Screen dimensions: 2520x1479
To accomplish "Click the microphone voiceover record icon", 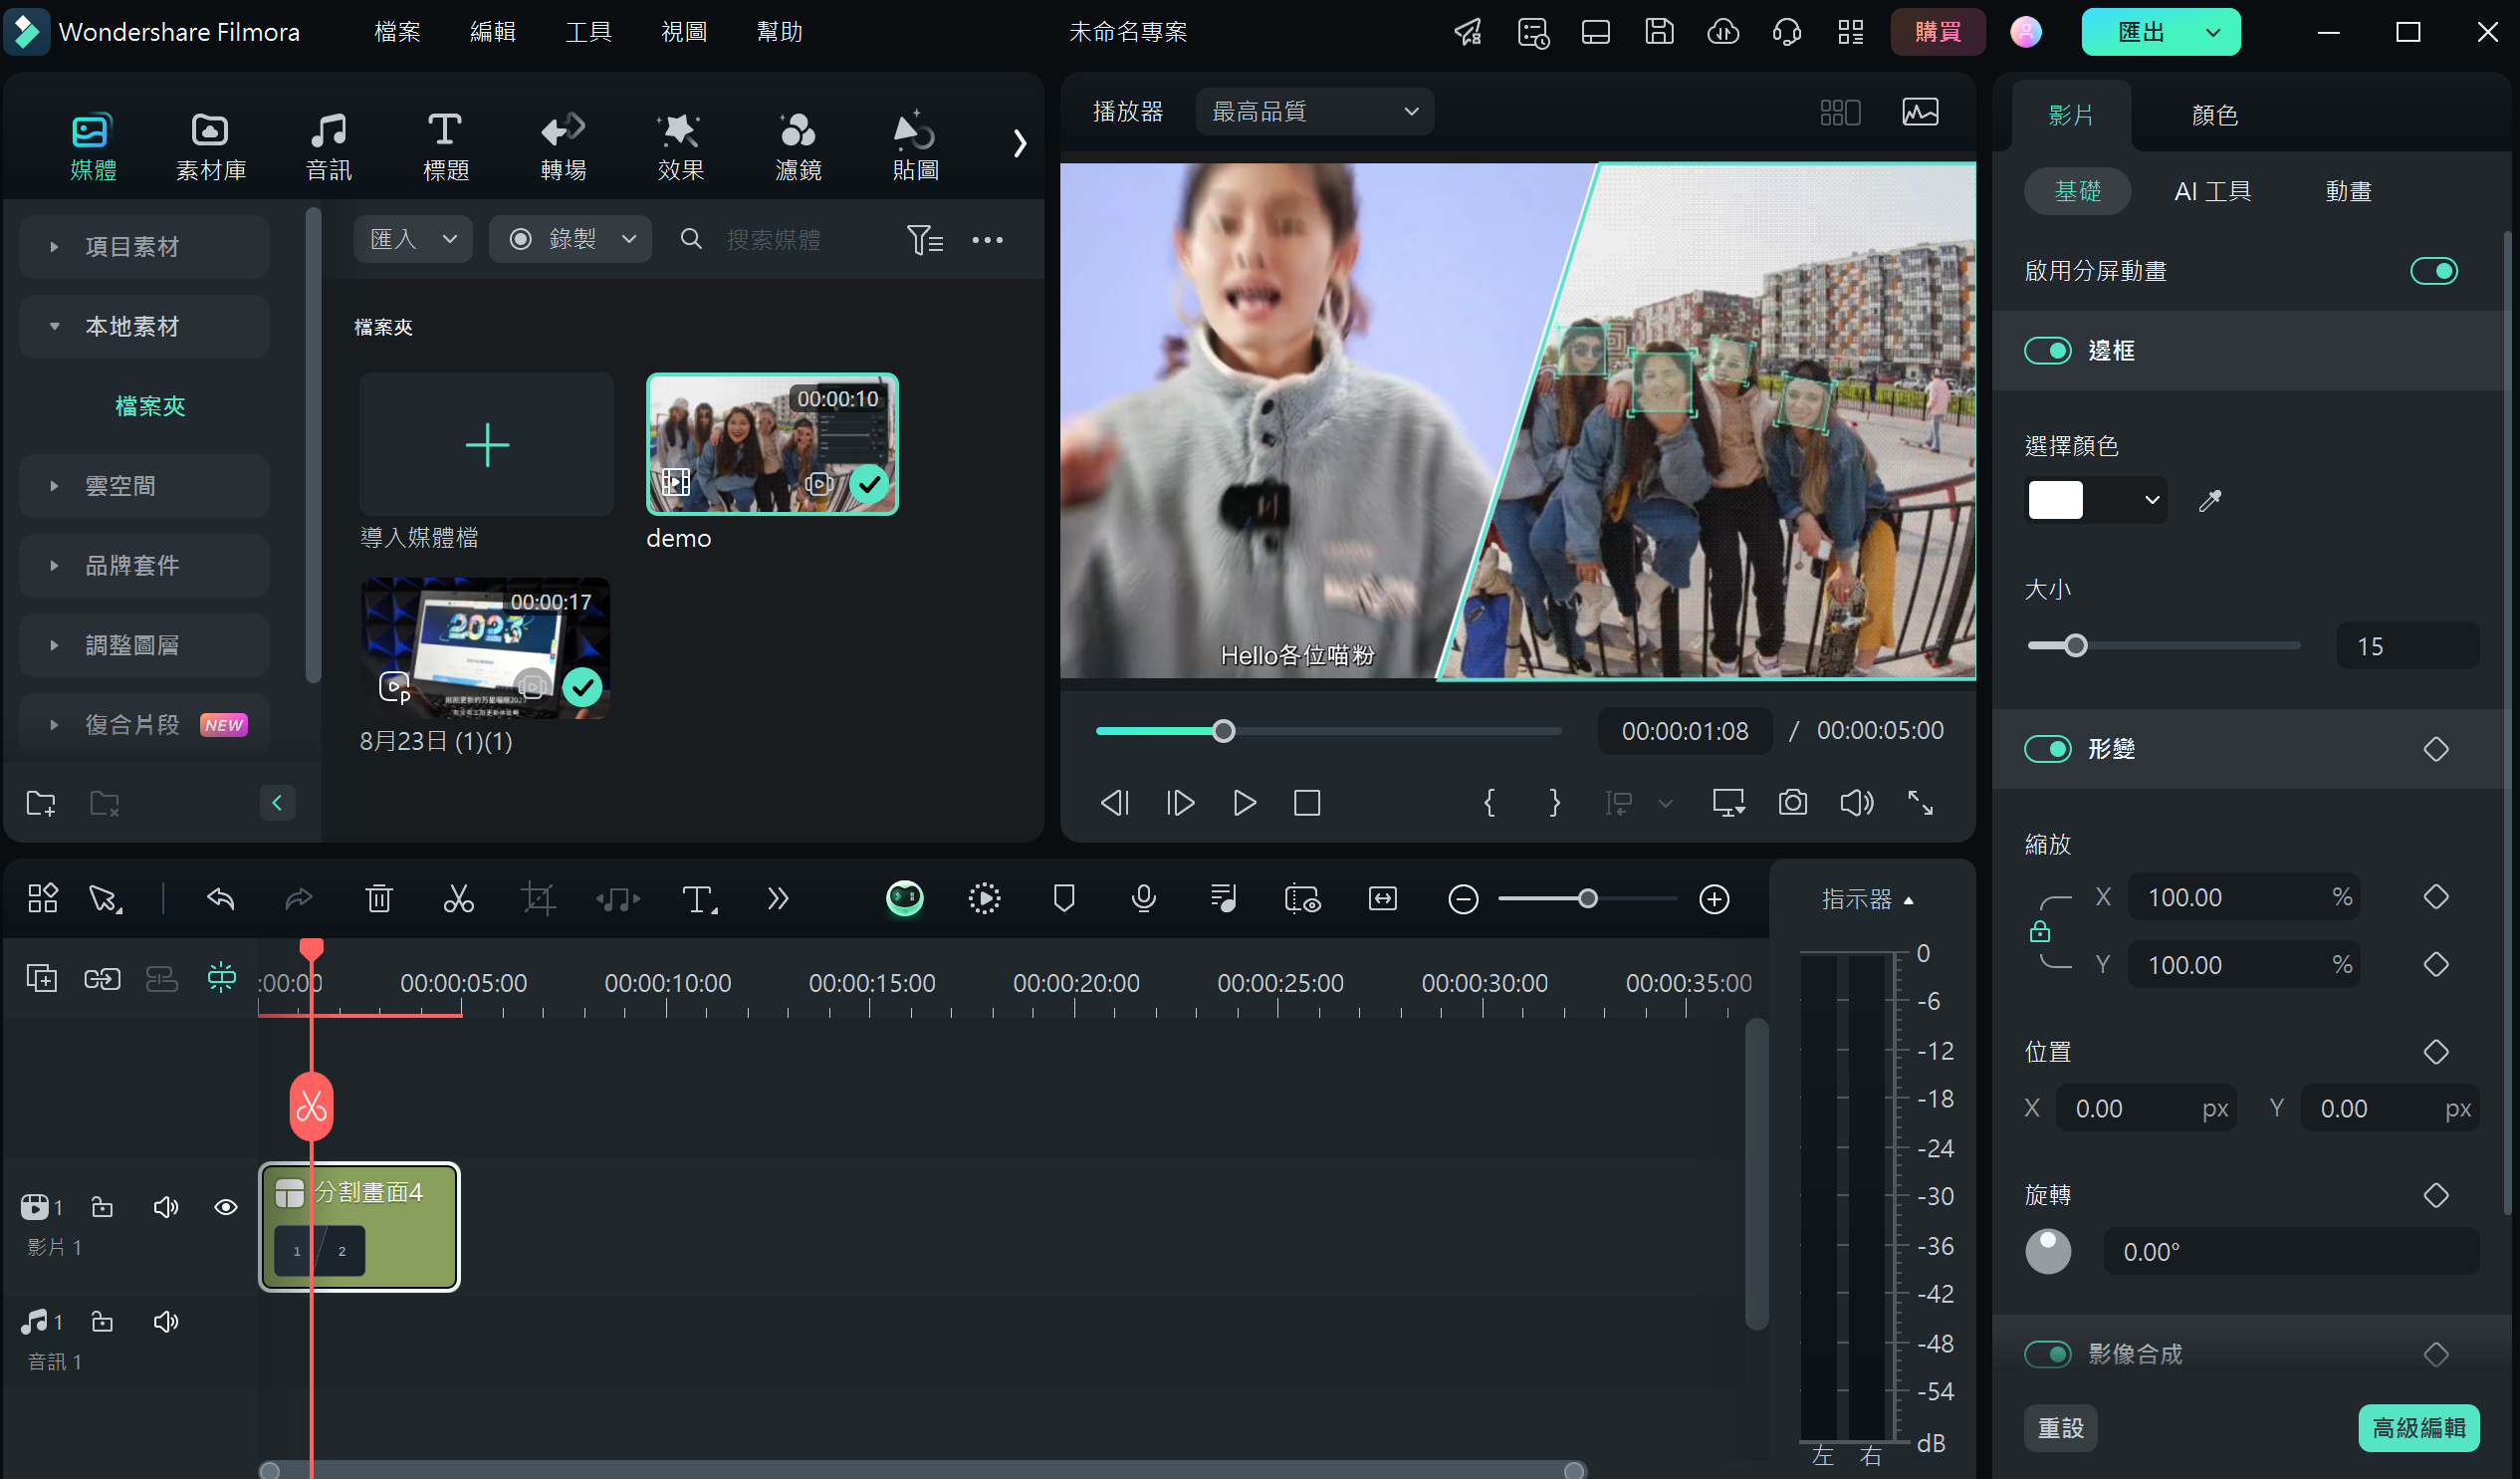I will 1143,899.
